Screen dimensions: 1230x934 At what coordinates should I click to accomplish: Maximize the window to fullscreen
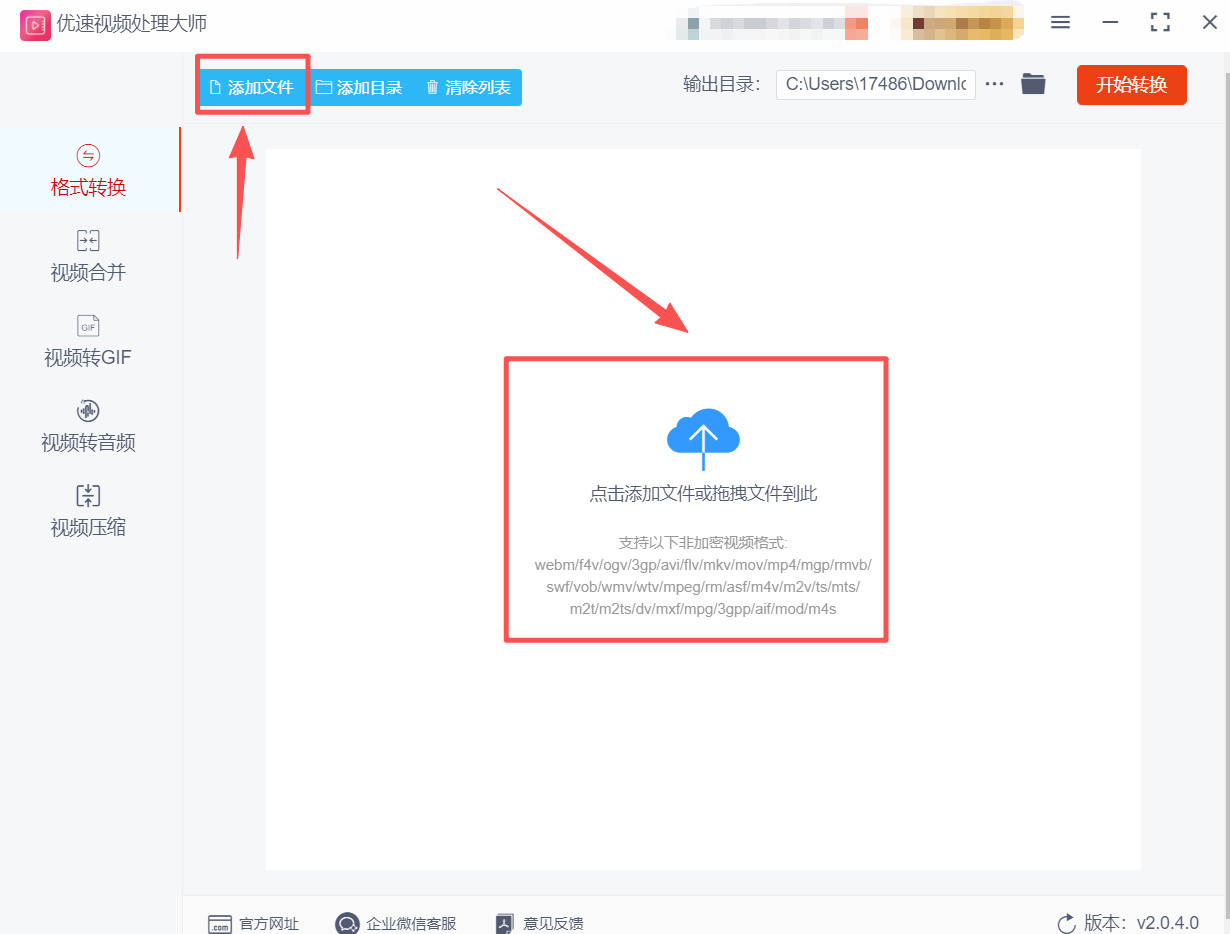pos(1160,22)
